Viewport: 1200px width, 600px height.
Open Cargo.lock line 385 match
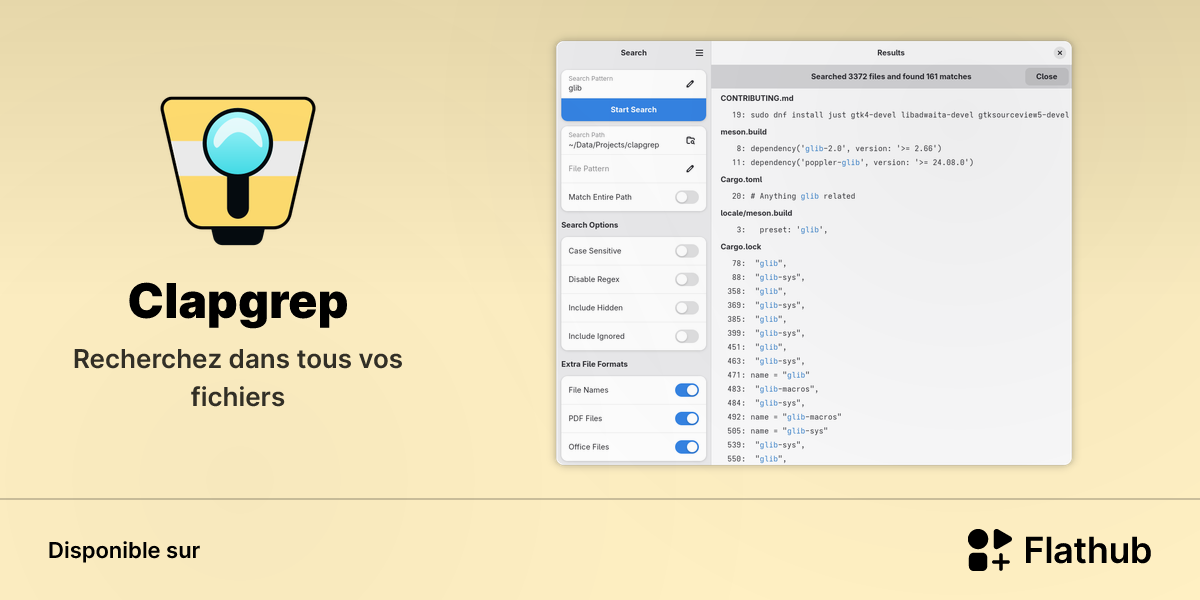(x=757, y=319)
